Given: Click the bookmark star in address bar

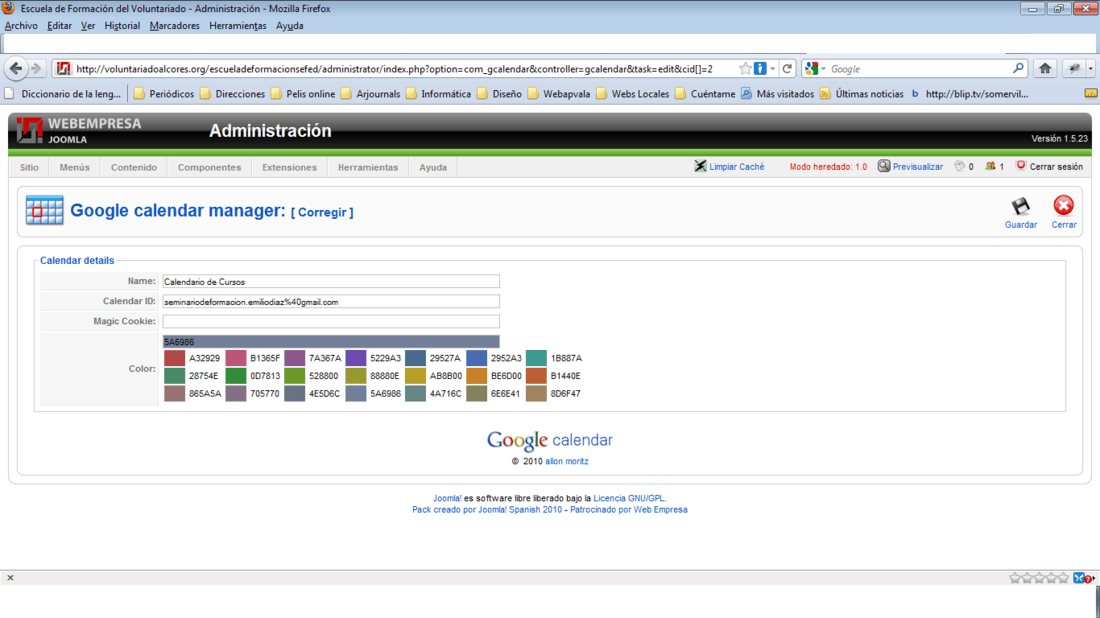Looking at the screenshot, I should click(745, 69).
